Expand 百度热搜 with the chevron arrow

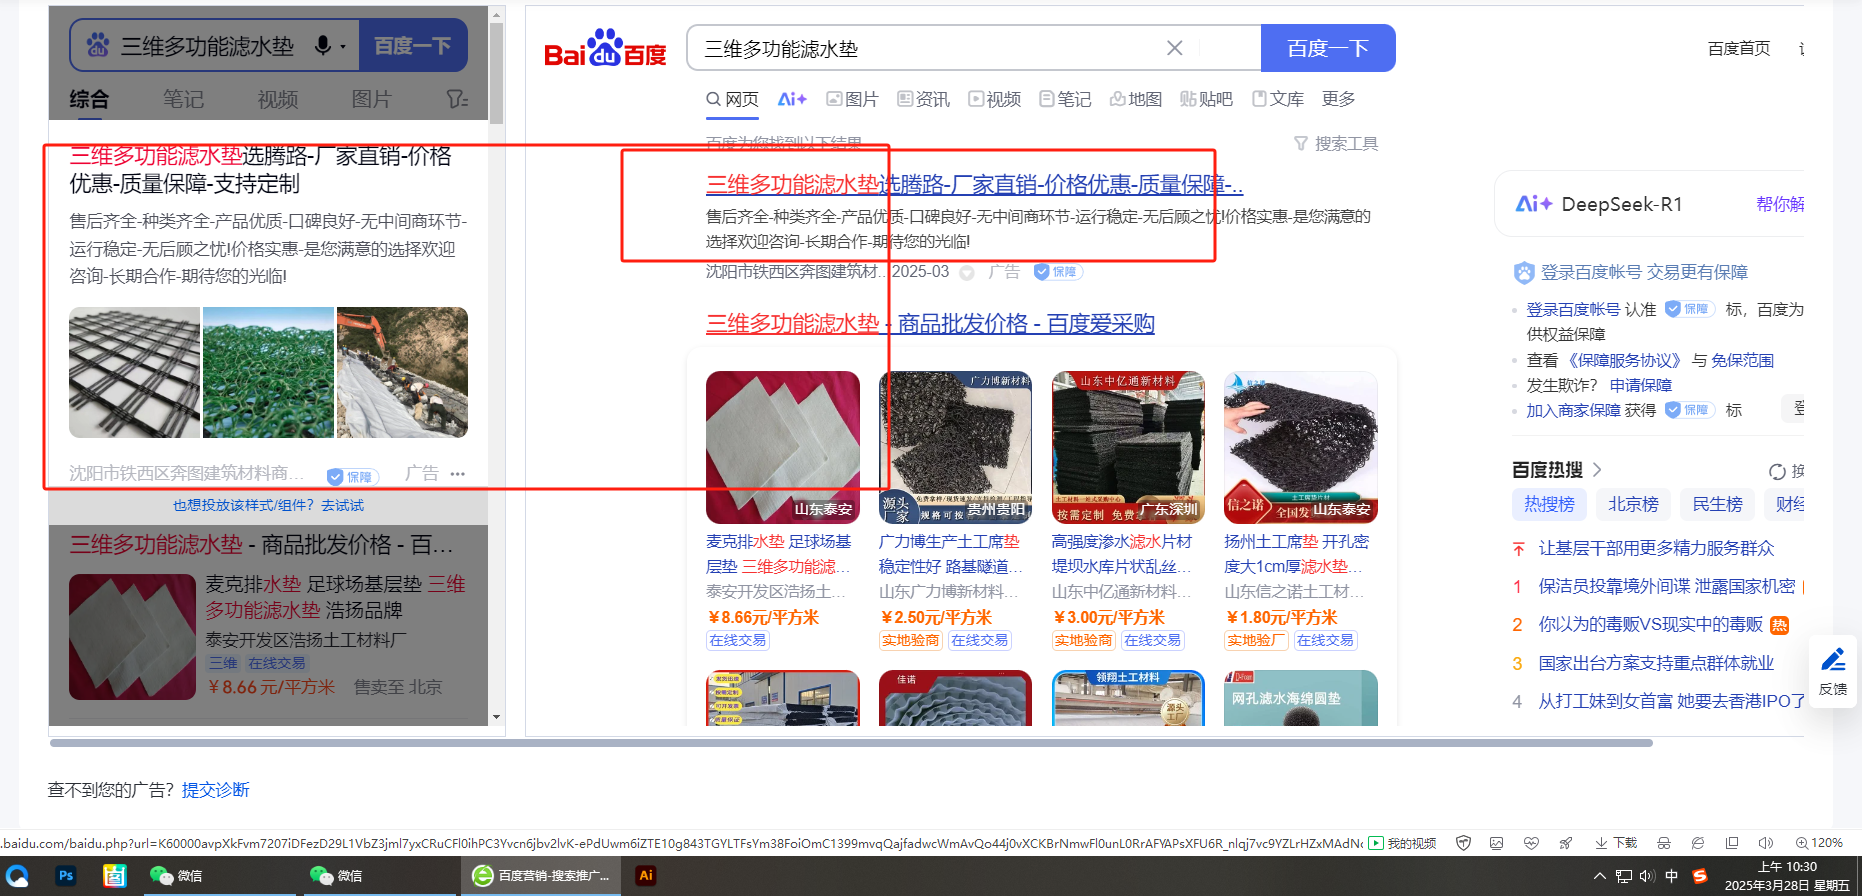pos(1597,470)
